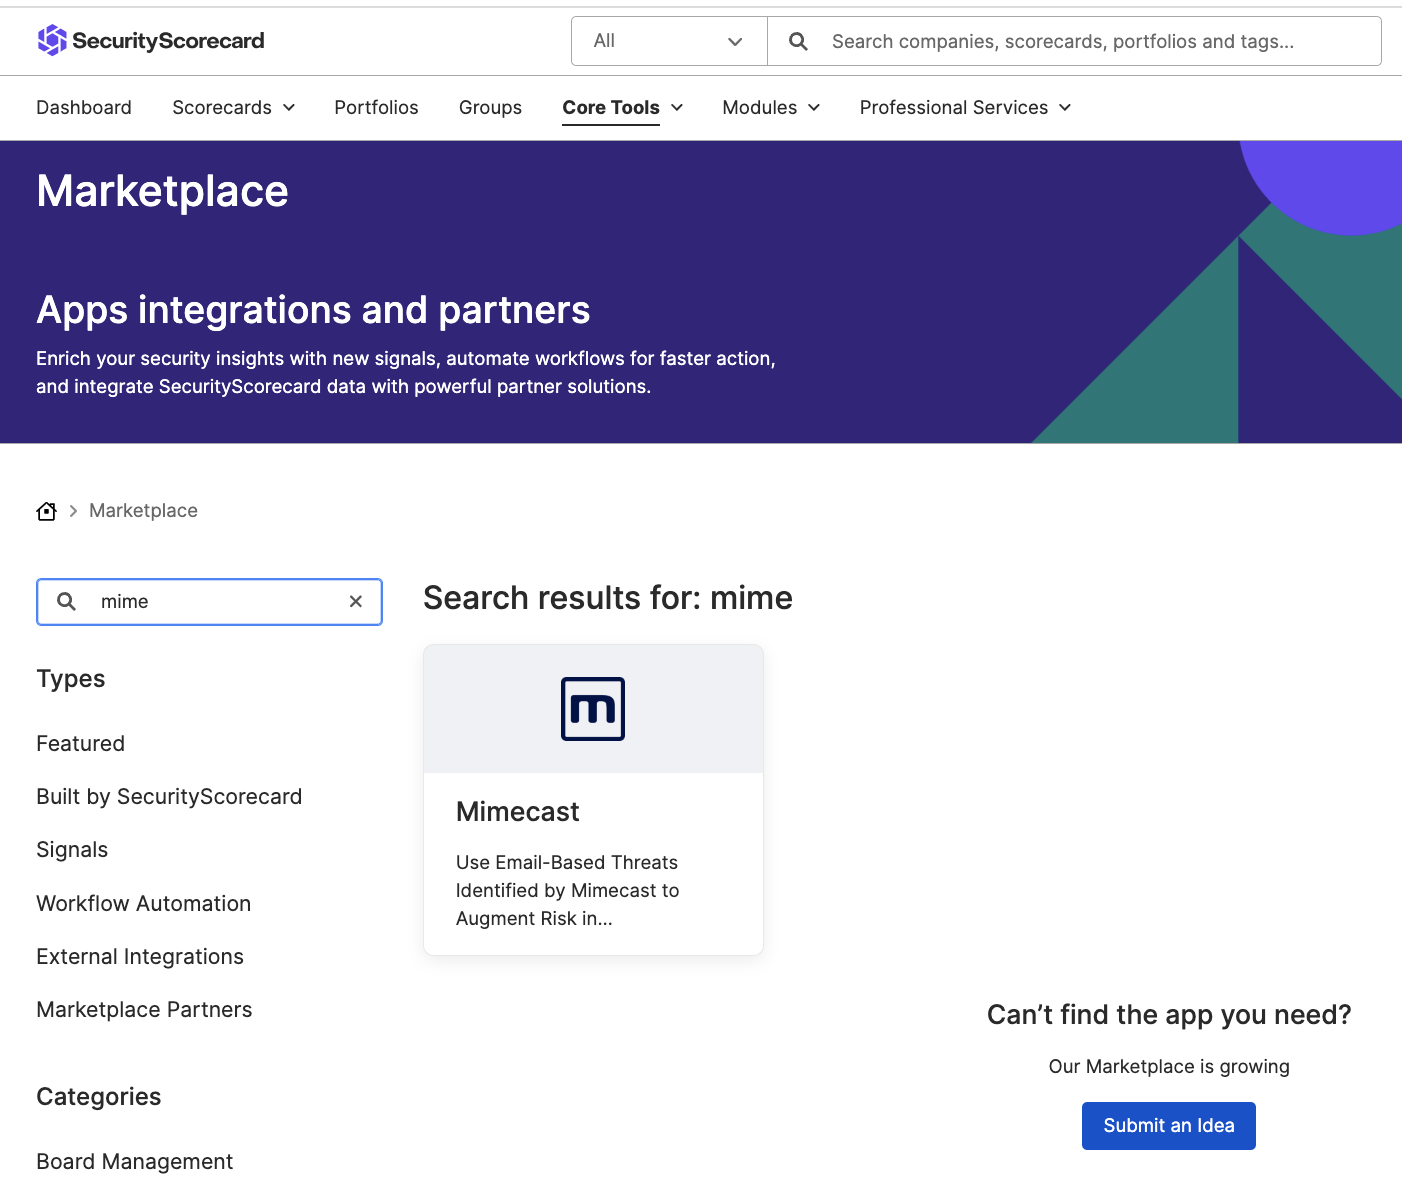Image resolution: width=1402 pixels, height=1178 pixels.
Task: Expand the Modules dropdown
Action: tap(814, 107)
